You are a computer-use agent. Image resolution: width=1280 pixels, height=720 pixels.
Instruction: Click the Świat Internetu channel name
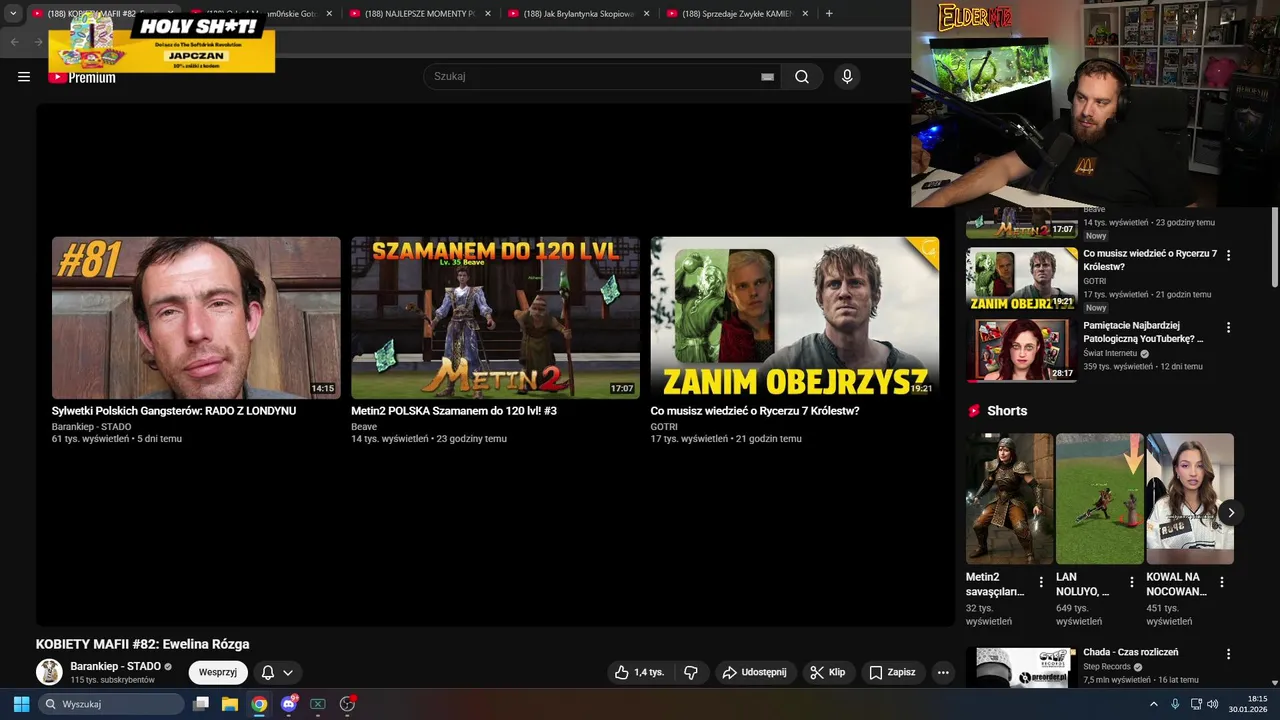point(1110,353)
